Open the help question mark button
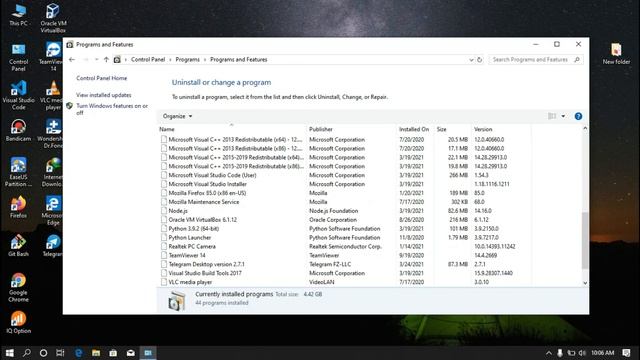Viewport: 640px width, 360px height. coord(578,116)
